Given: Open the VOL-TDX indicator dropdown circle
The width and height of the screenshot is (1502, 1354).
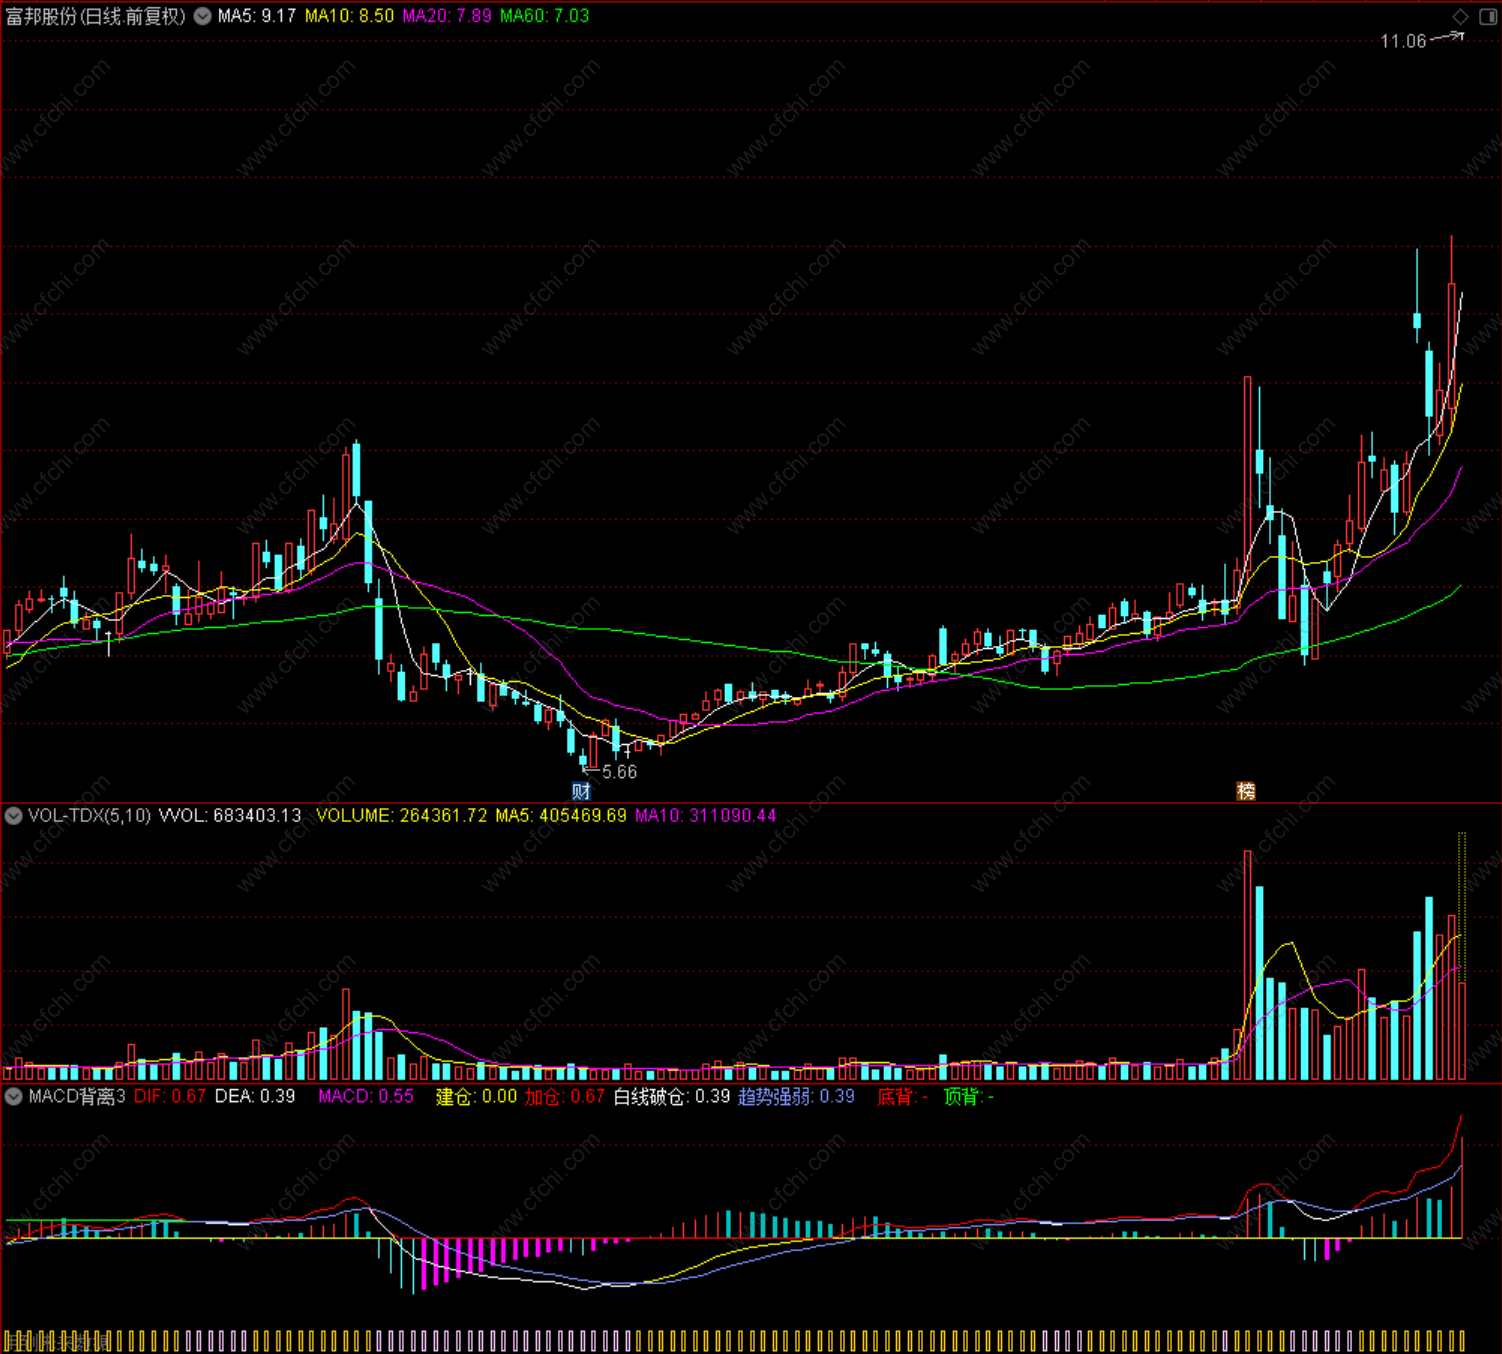Looking at the screenshot, I should point(14,816).
